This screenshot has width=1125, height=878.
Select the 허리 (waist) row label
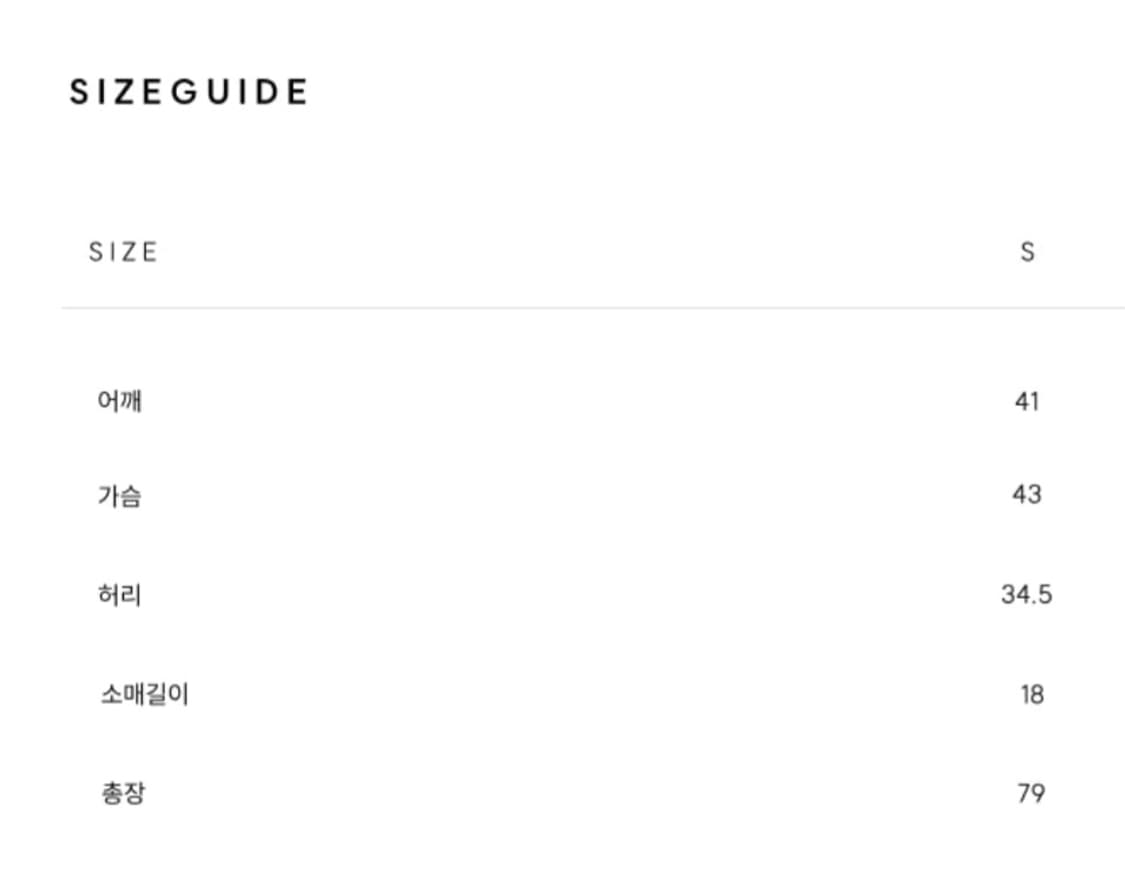[x=119, y=595]
